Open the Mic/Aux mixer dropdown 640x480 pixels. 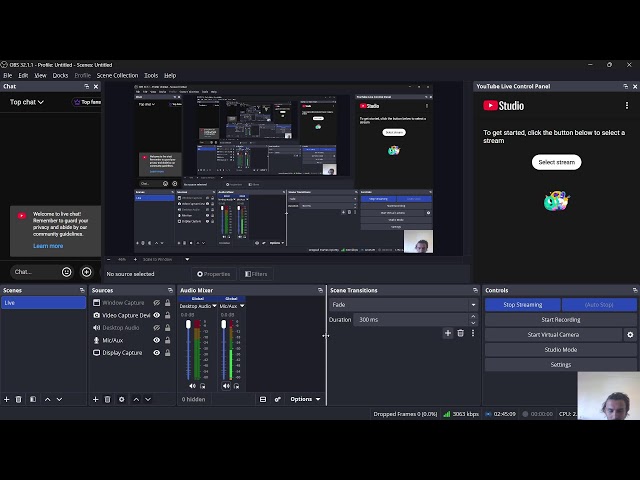click(242, 306)
